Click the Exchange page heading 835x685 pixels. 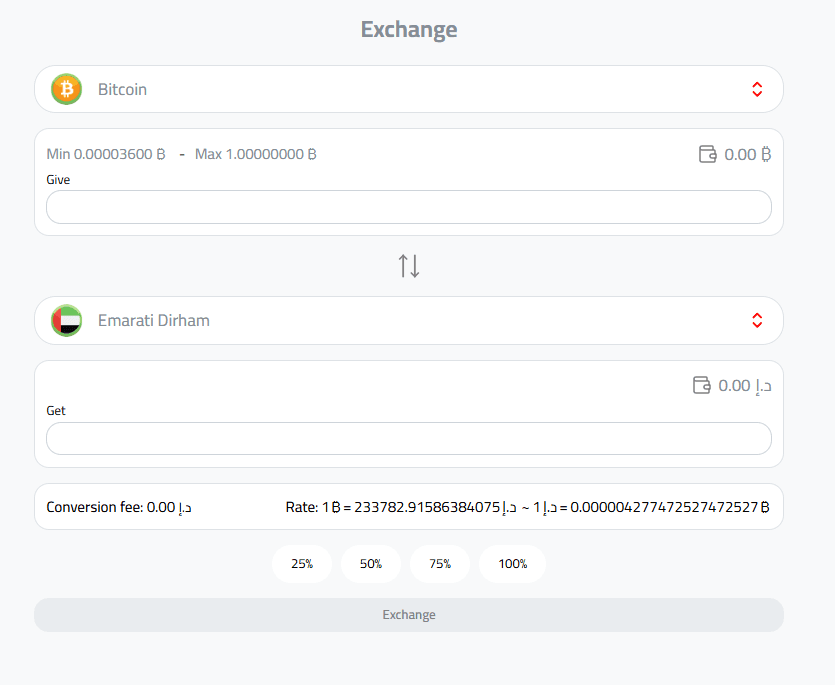point(409,29)
